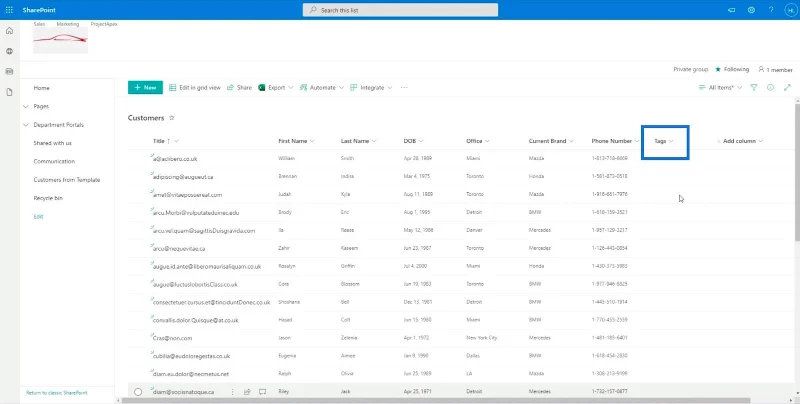Open comments for diam@sociisnatoque.ca row

click(x=263, y=392)
